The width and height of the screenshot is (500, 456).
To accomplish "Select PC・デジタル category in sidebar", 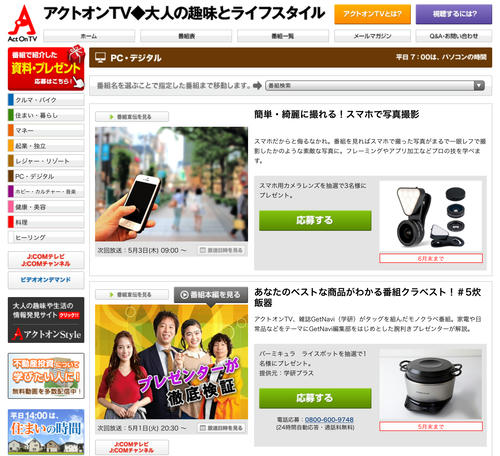I will pos(46,176).
